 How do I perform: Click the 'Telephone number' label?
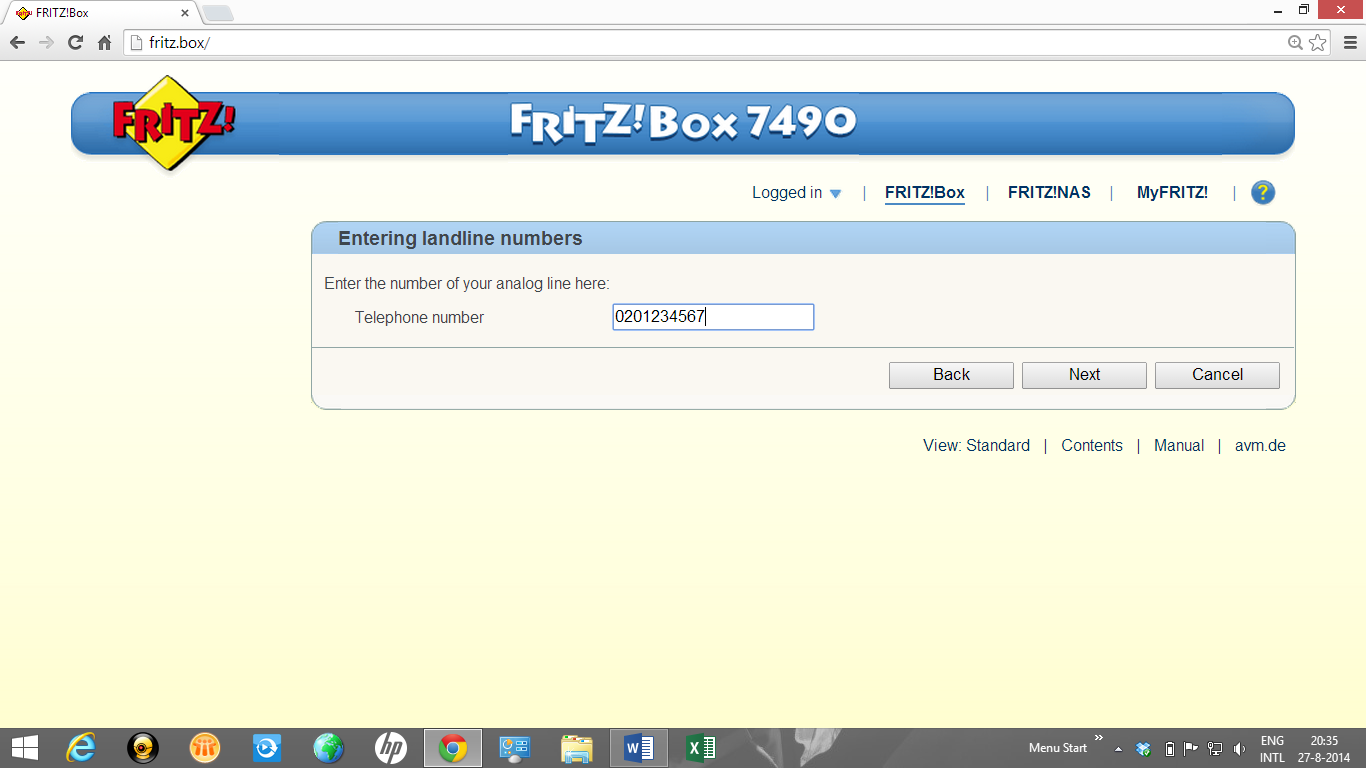point(419,318)
